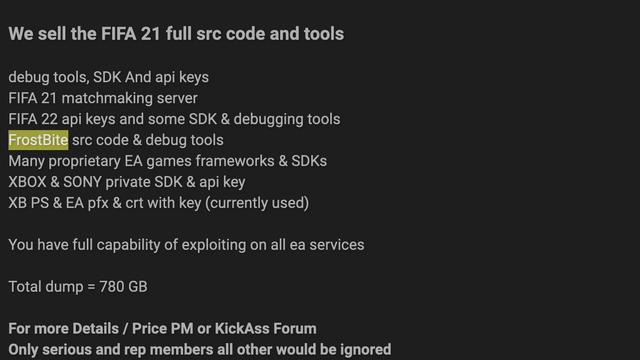Click the XB PS & EA pfx line
The height and width of the screenshot is (360, 640).
pos(159,203)
